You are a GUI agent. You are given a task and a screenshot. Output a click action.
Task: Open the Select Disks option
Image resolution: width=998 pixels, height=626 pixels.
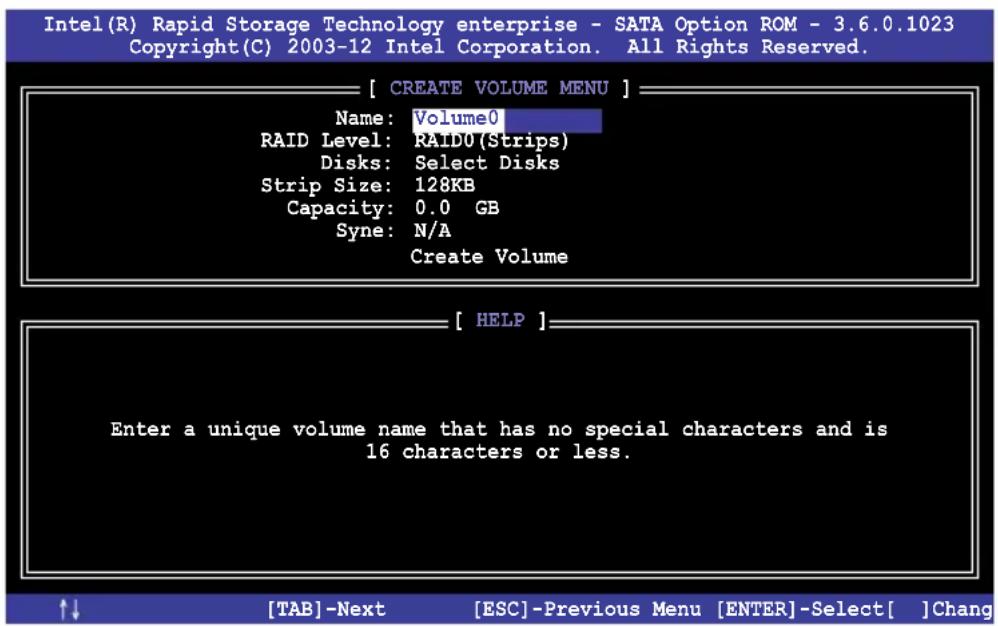487,163
